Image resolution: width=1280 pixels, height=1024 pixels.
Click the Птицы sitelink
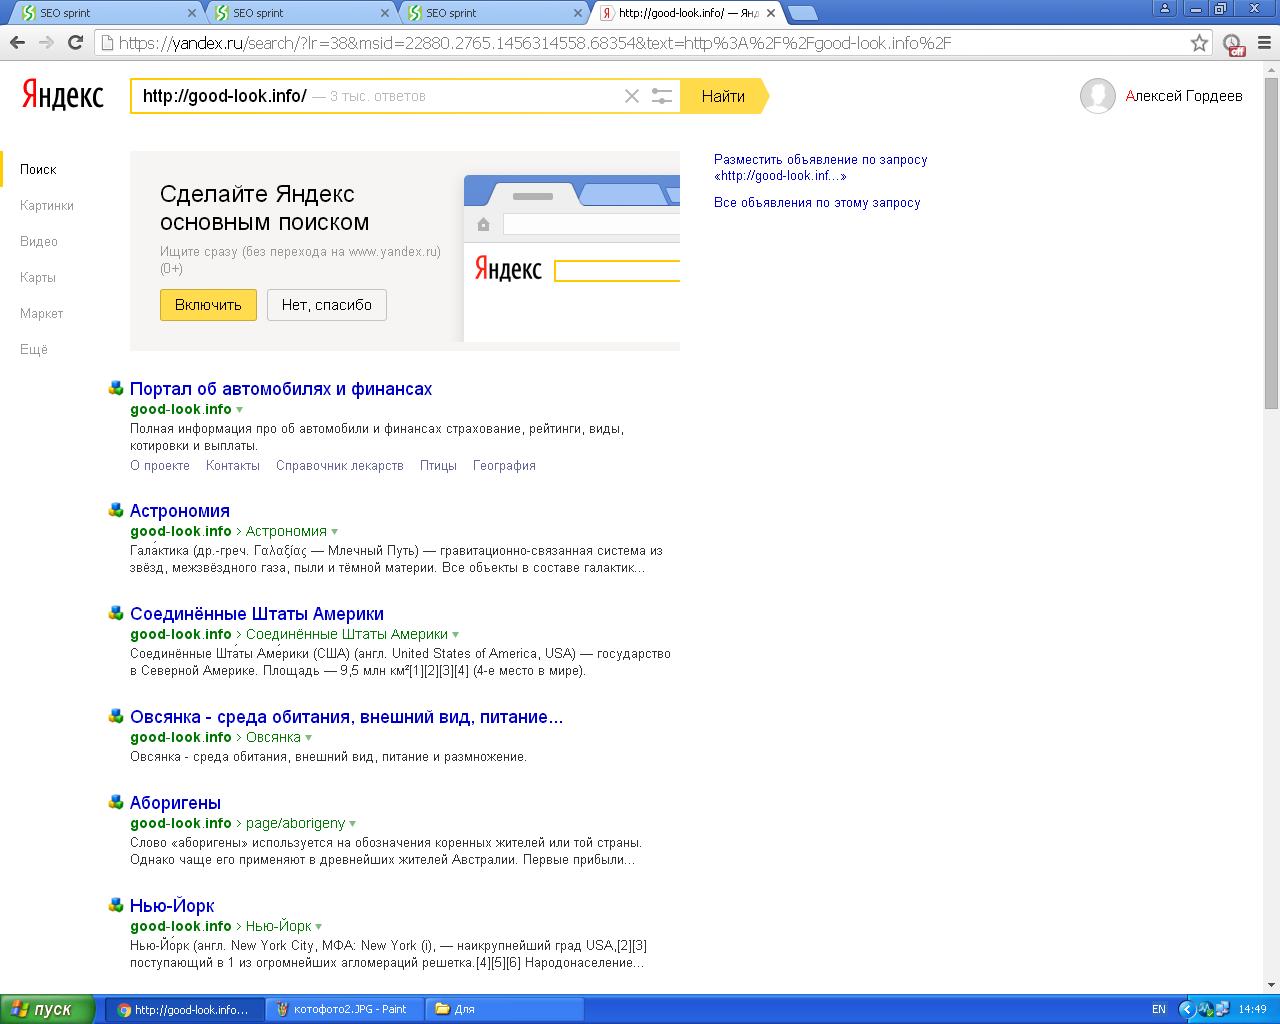tap(438, 465)
